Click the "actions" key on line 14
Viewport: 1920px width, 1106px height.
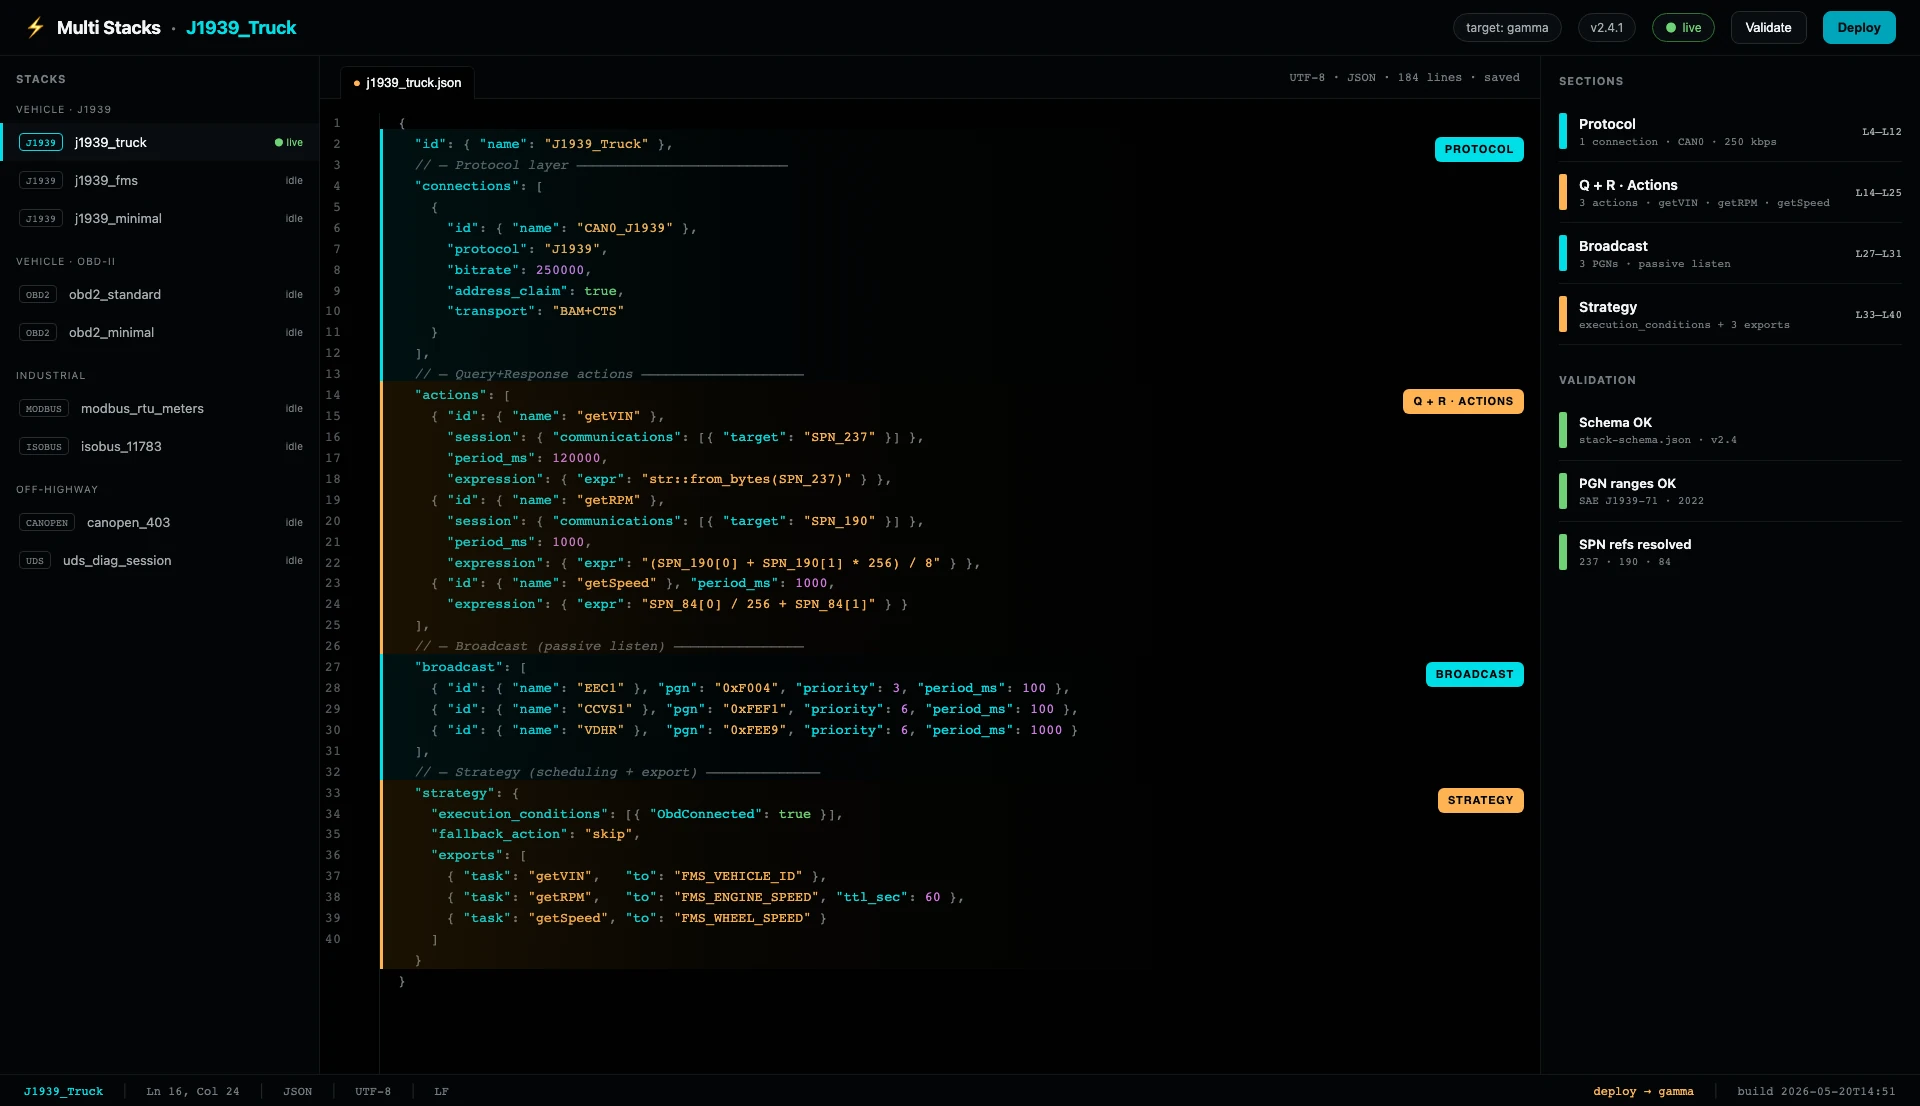coord(451,395)
